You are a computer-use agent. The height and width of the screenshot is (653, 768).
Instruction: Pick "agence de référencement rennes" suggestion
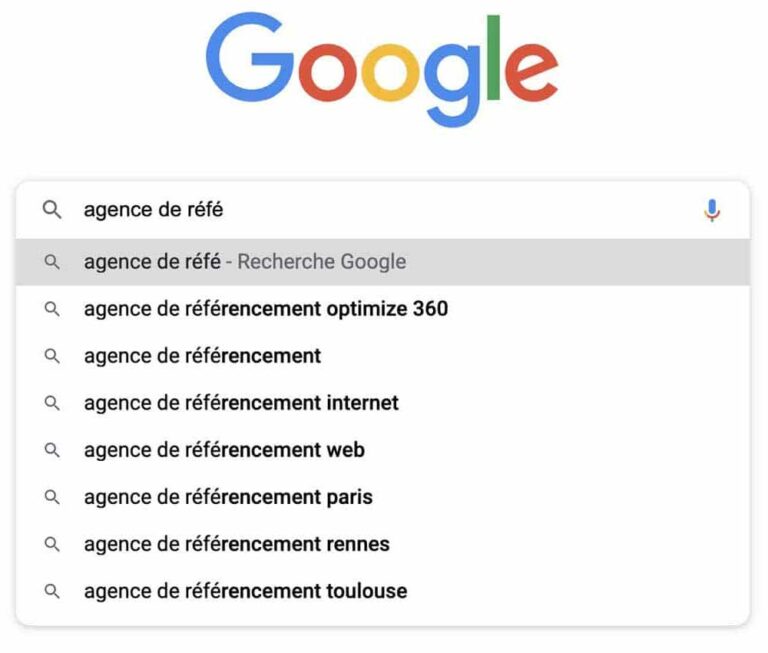click(237, 544)
